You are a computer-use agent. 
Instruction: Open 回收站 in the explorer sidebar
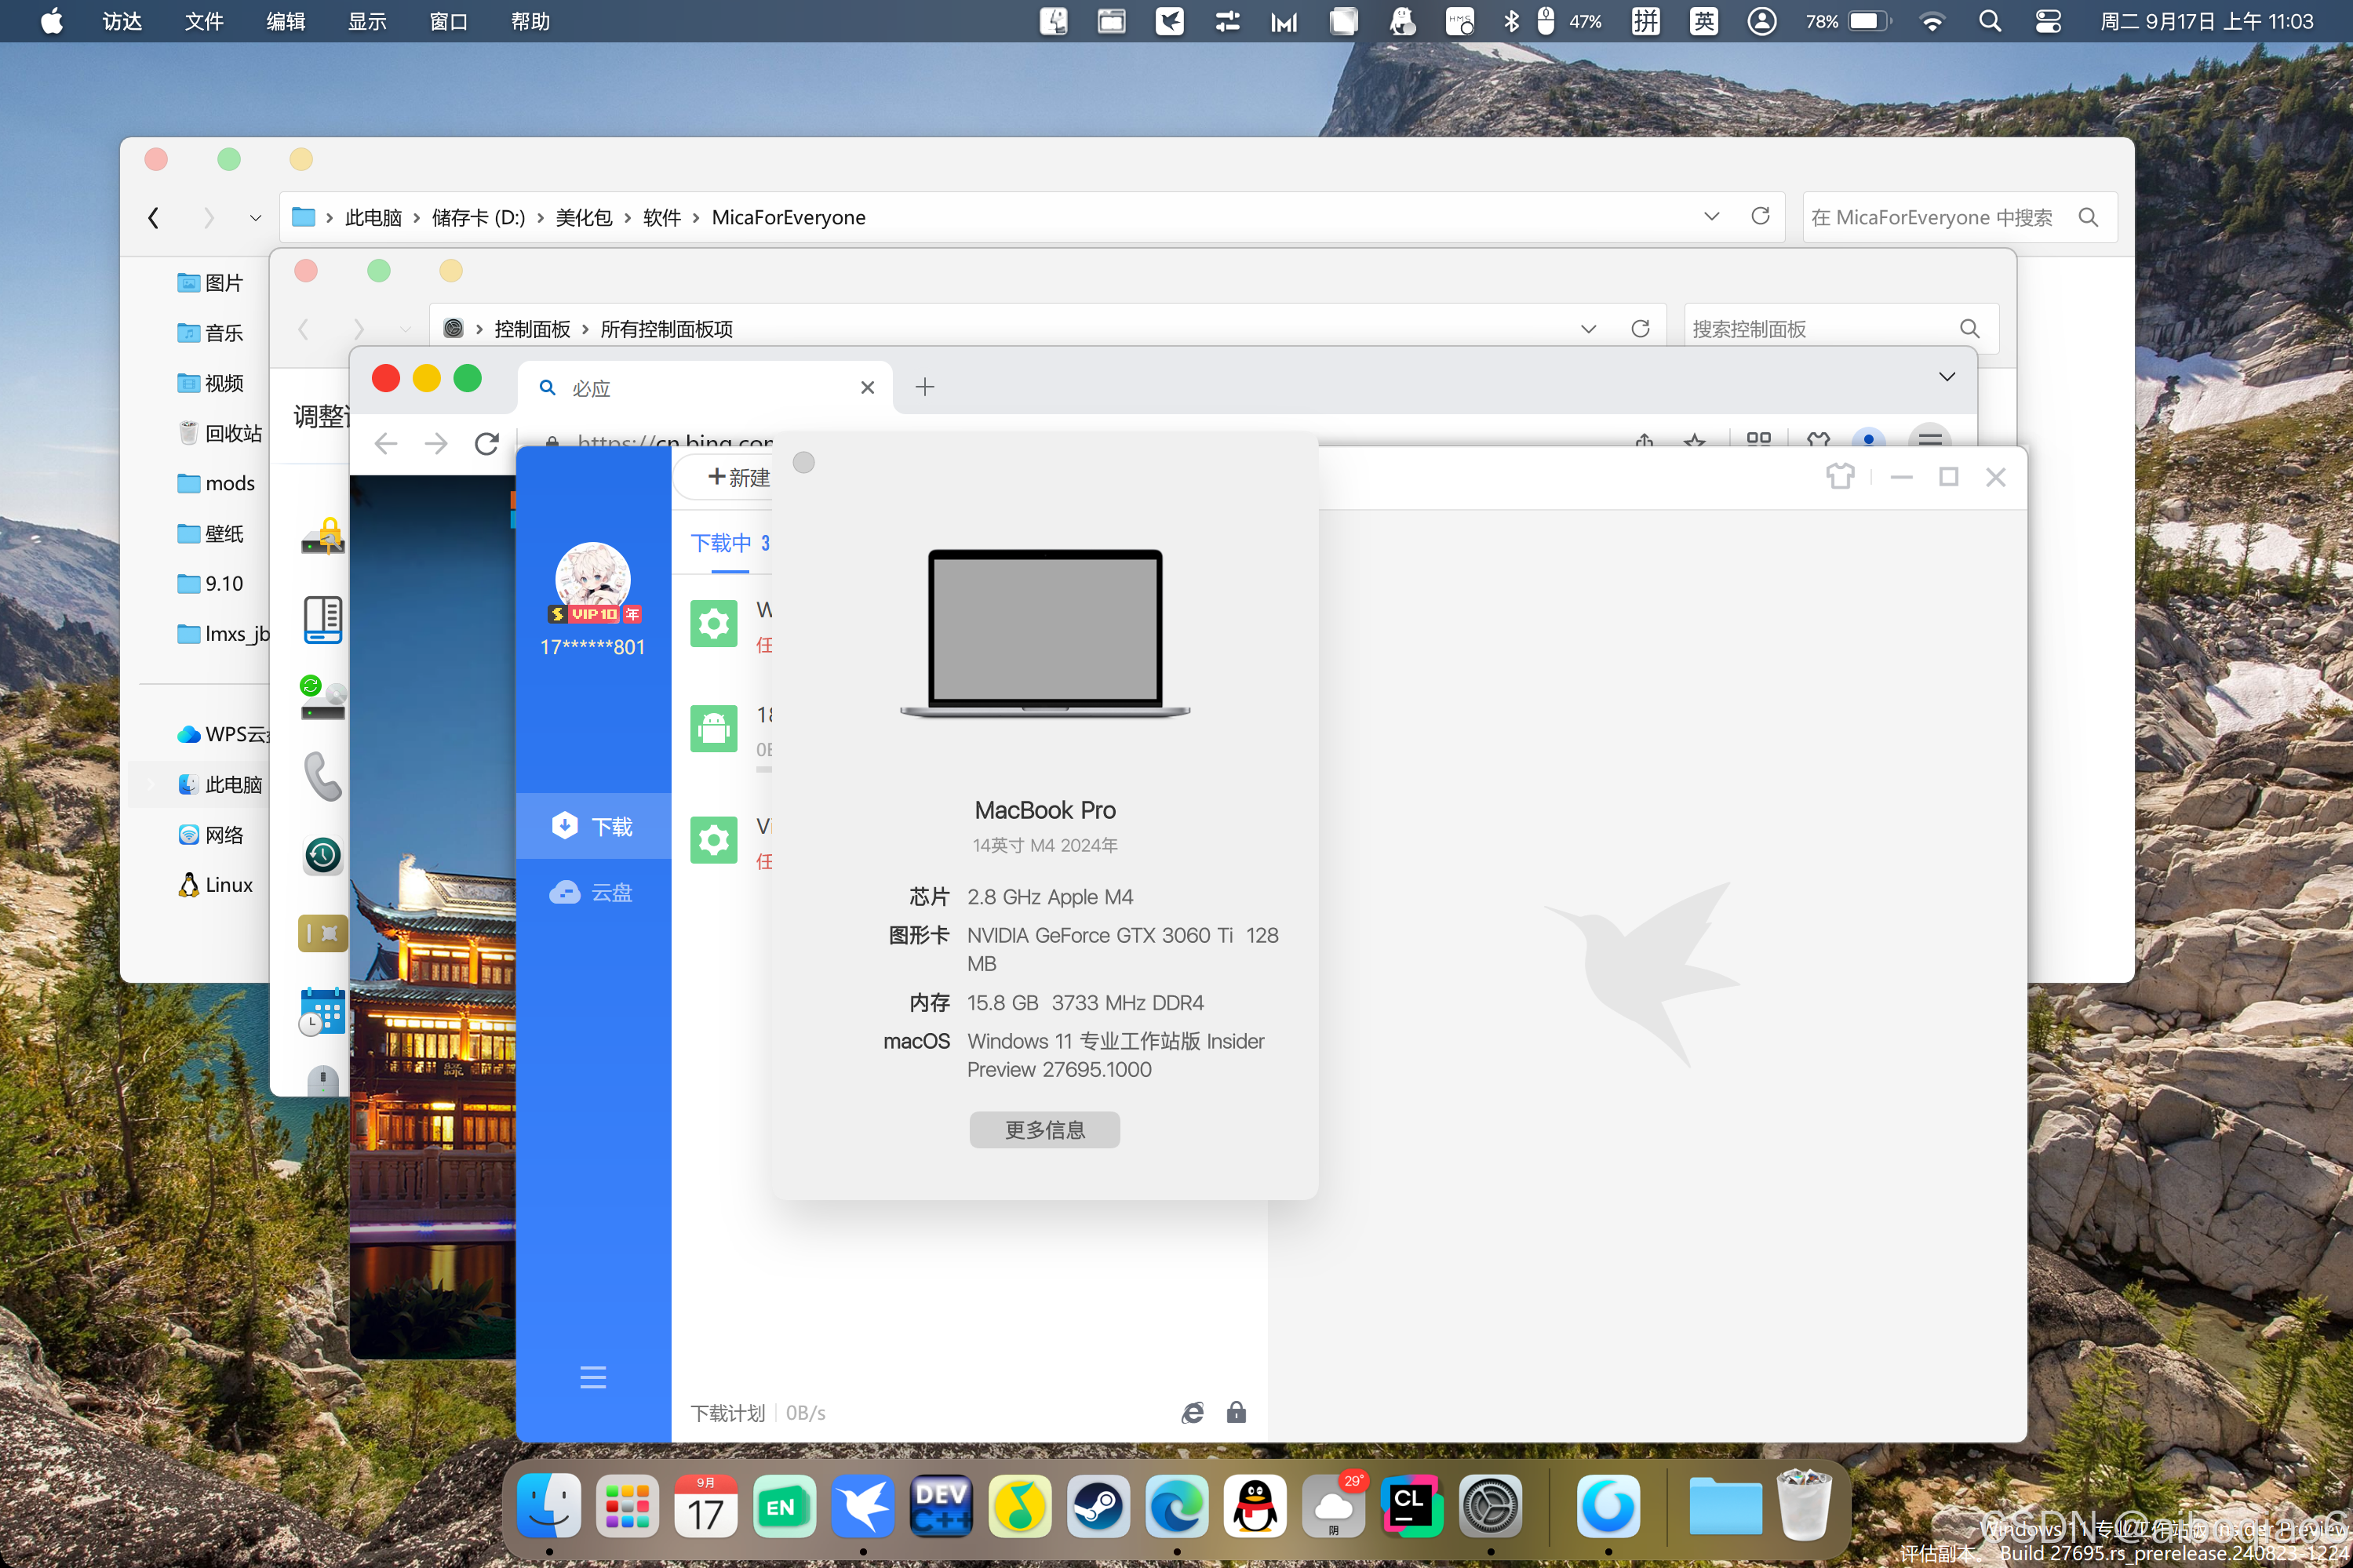coord(220,433)
